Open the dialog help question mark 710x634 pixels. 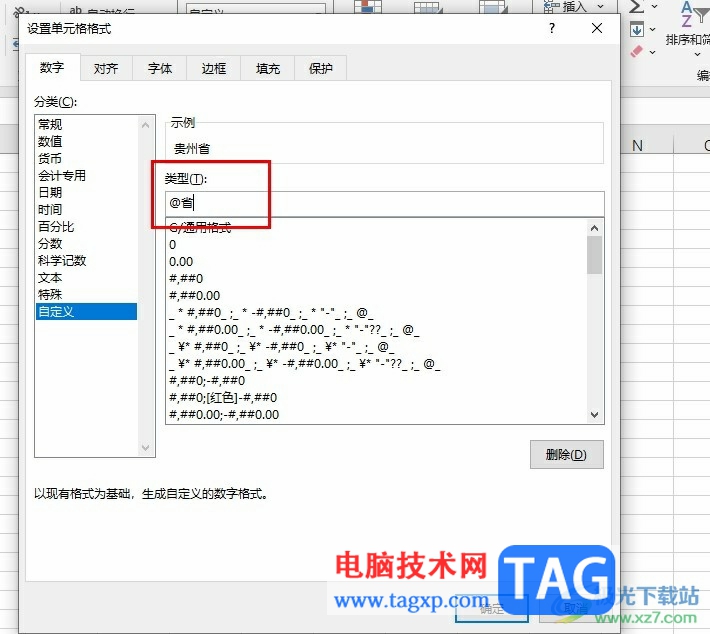552,29
